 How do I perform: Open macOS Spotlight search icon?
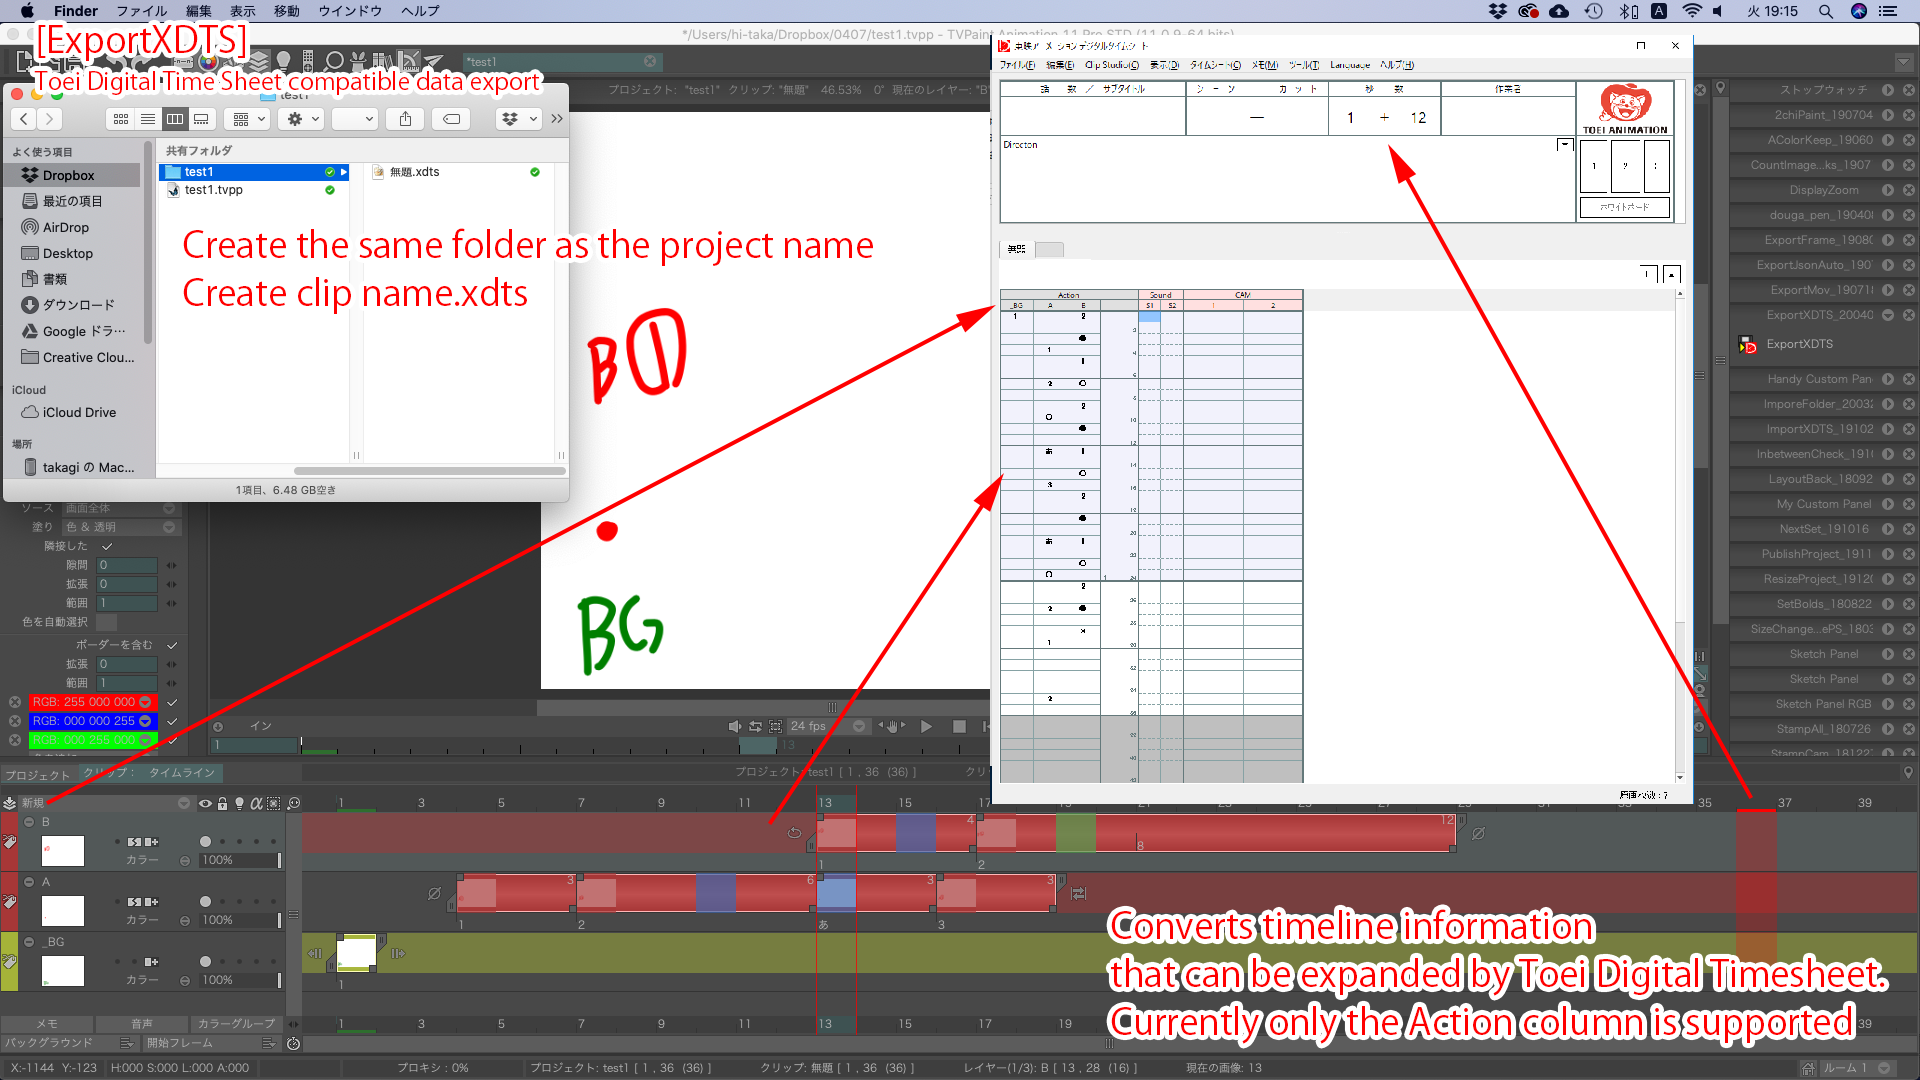1825,11
